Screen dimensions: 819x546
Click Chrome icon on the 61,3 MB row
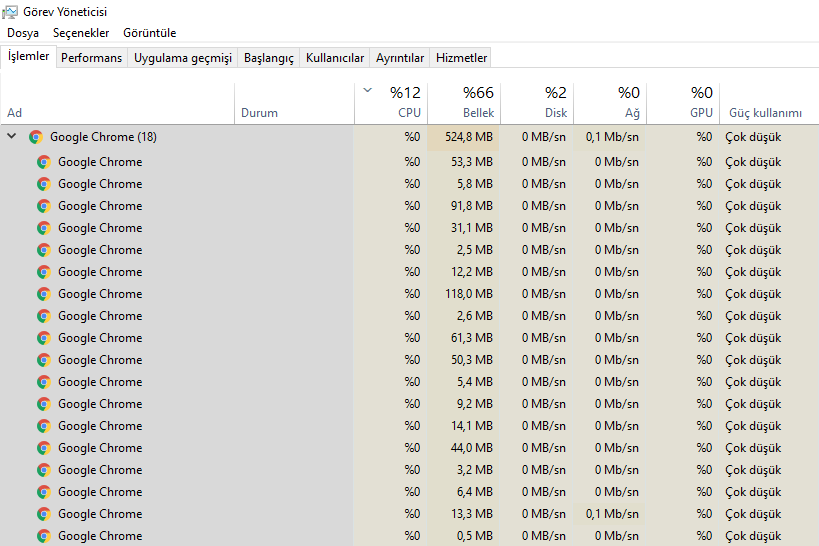click(44, 338)
